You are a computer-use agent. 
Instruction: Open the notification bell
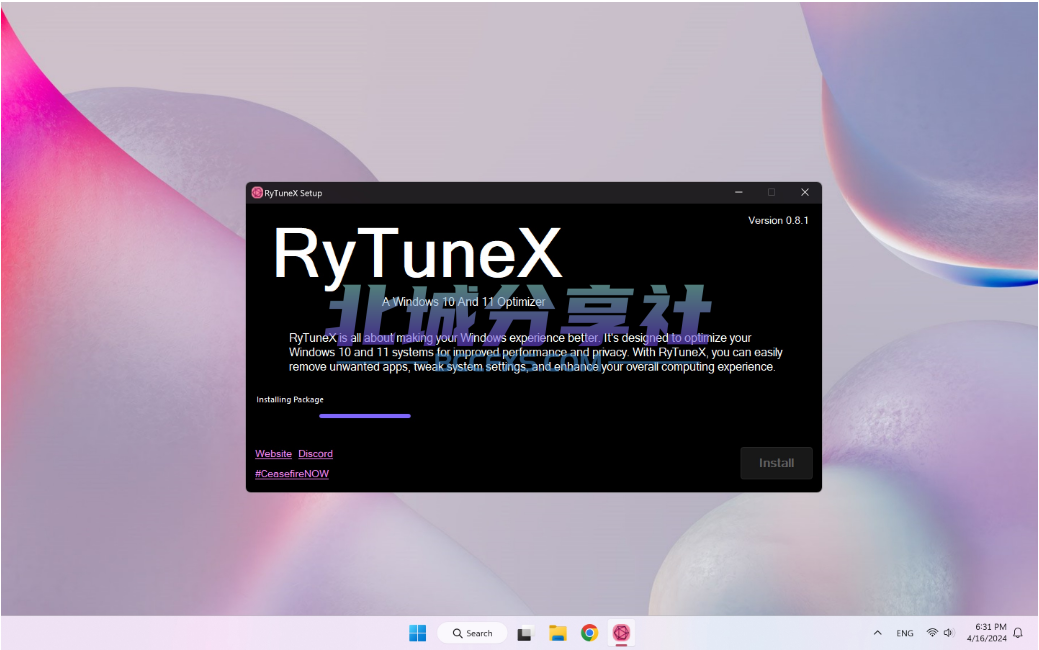pos(1018,633)
